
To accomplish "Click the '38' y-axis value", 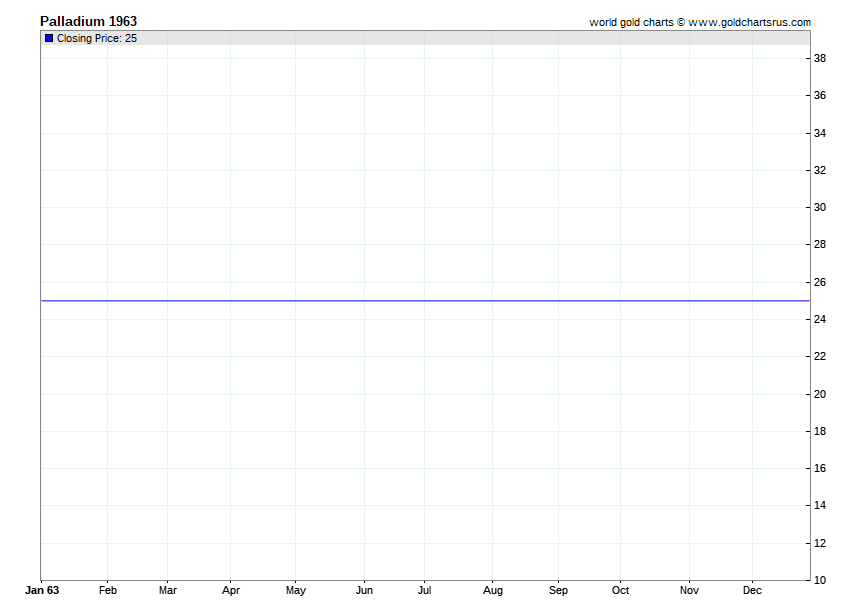I will pyautogui.click(x=820, y=58).
